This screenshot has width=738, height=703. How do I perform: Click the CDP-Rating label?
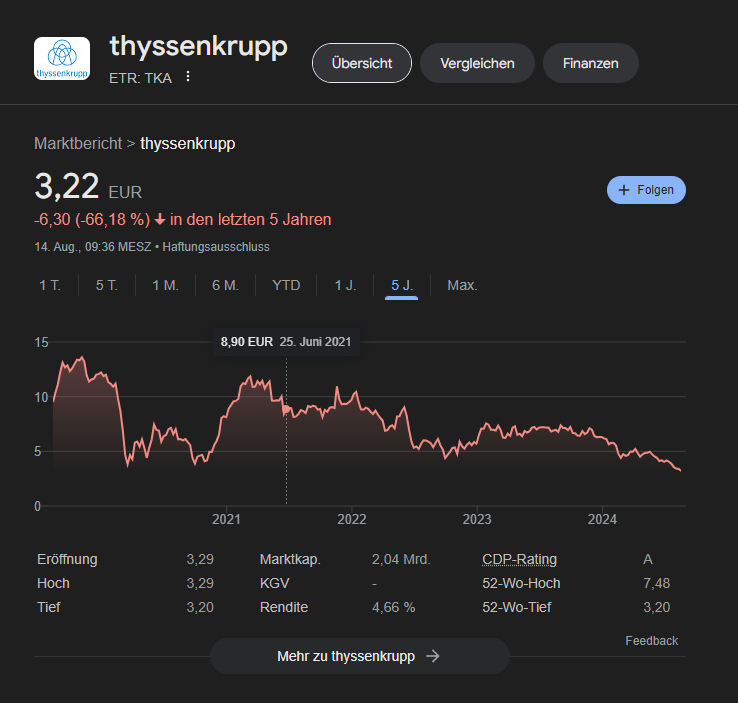click(519, 559)
